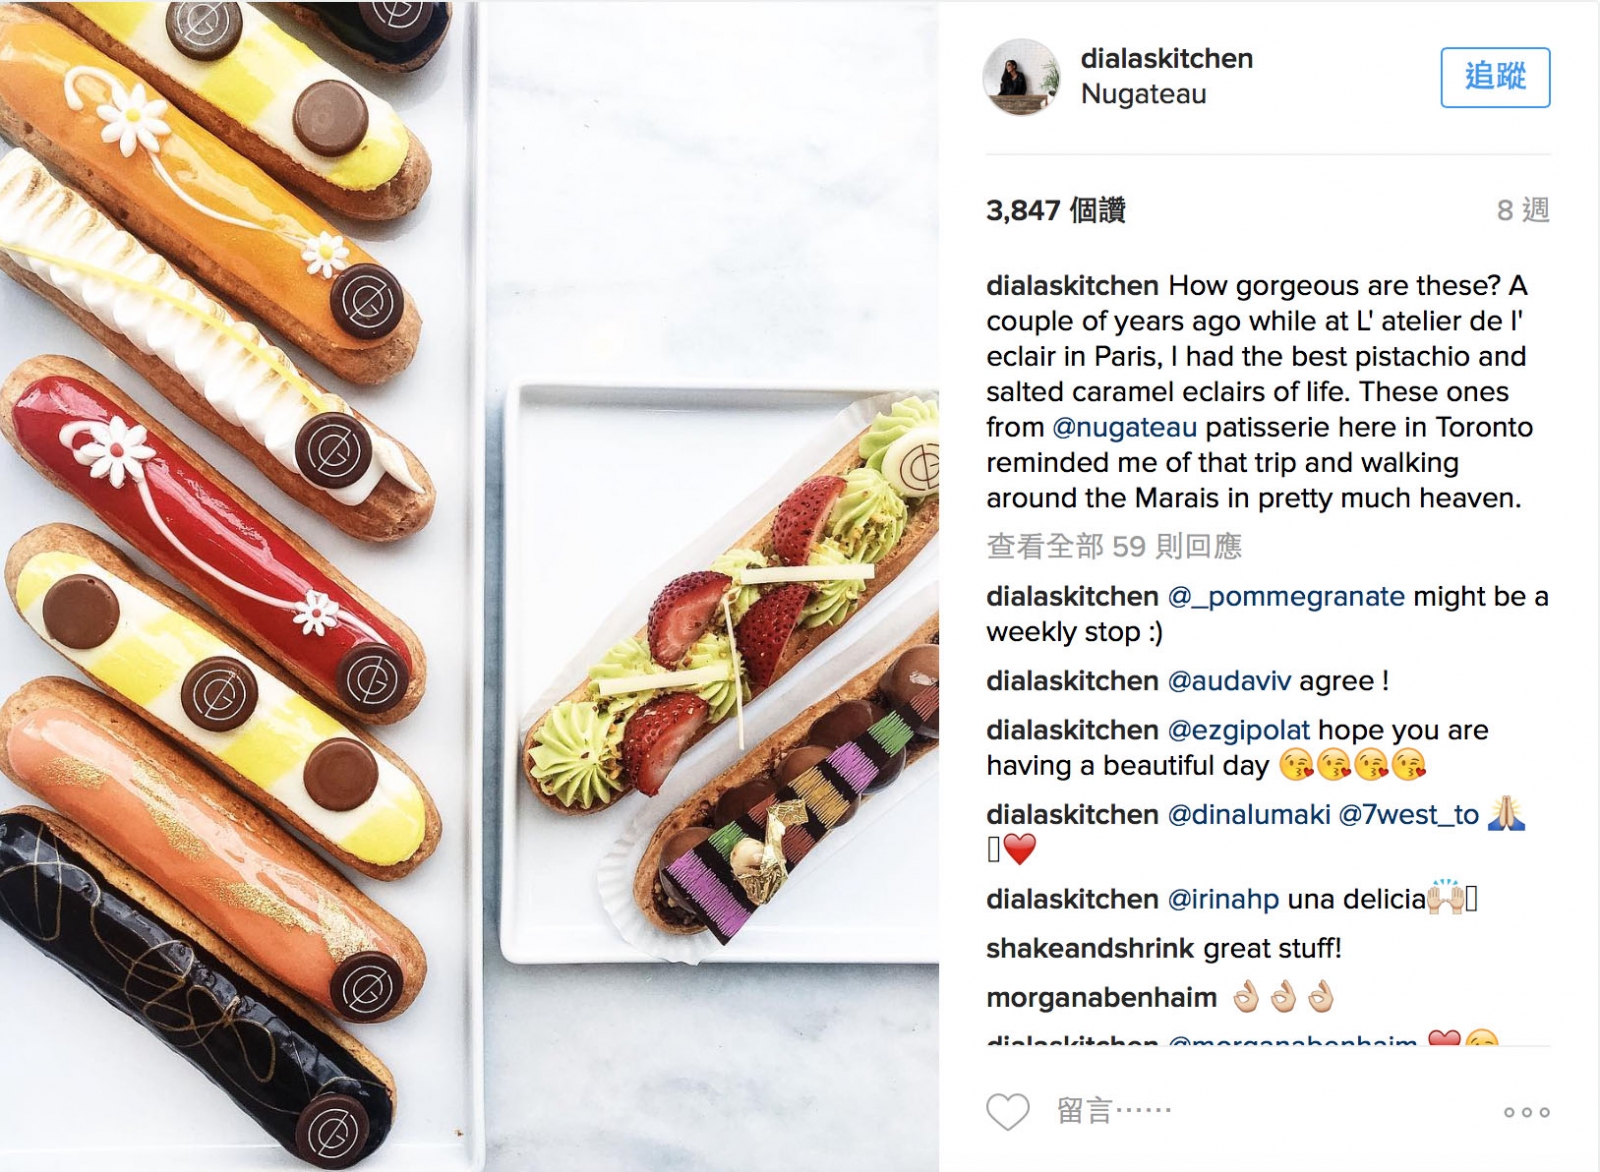The height and width of the screenshot is (1172, 1600).
Task: Open dialaskitchen profile avatar picture
Action: [x=1021, y=77]
